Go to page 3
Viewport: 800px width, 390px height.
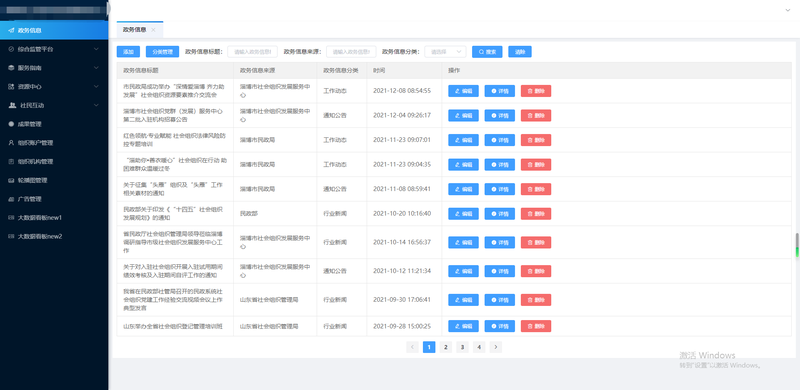tap(462, 347)
